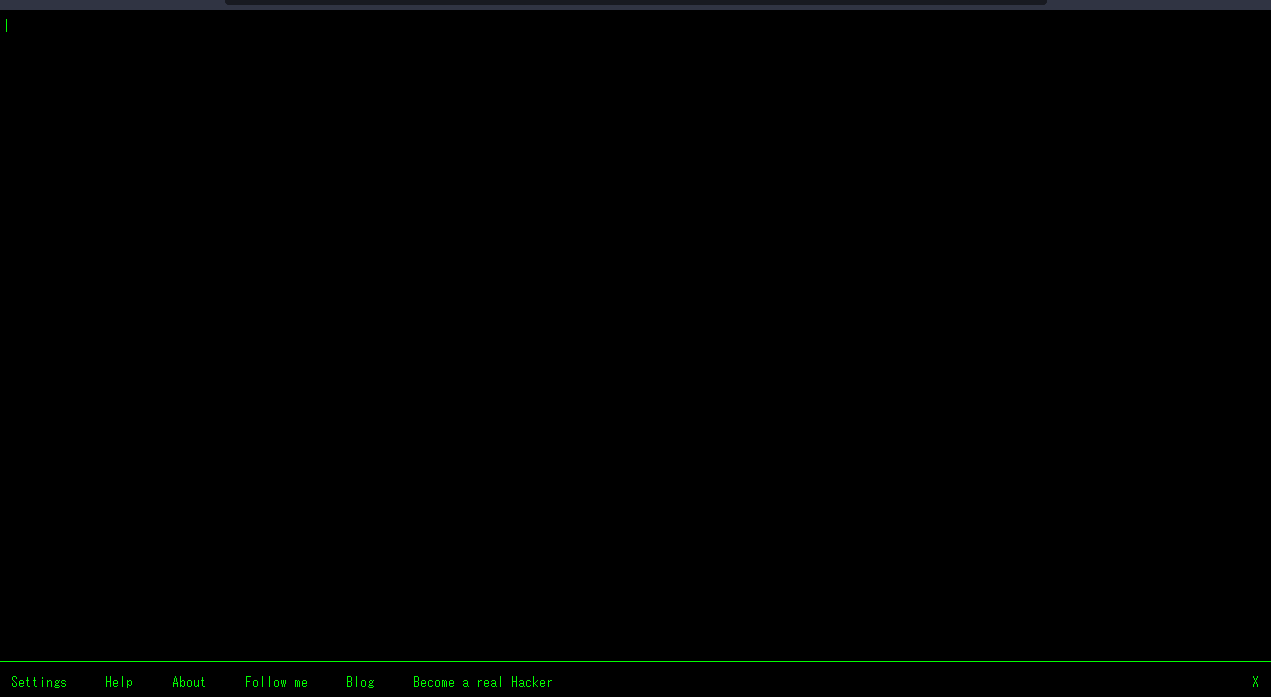1271x697 pixels.
Task: Open the Blog entry in the bottom bar
Action: [360, 682]
